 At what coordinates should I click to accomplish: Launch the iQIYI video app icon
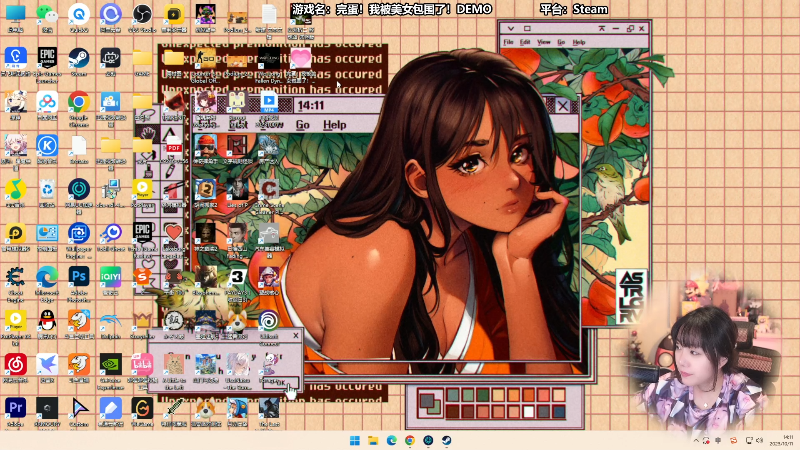coord(110,277)
